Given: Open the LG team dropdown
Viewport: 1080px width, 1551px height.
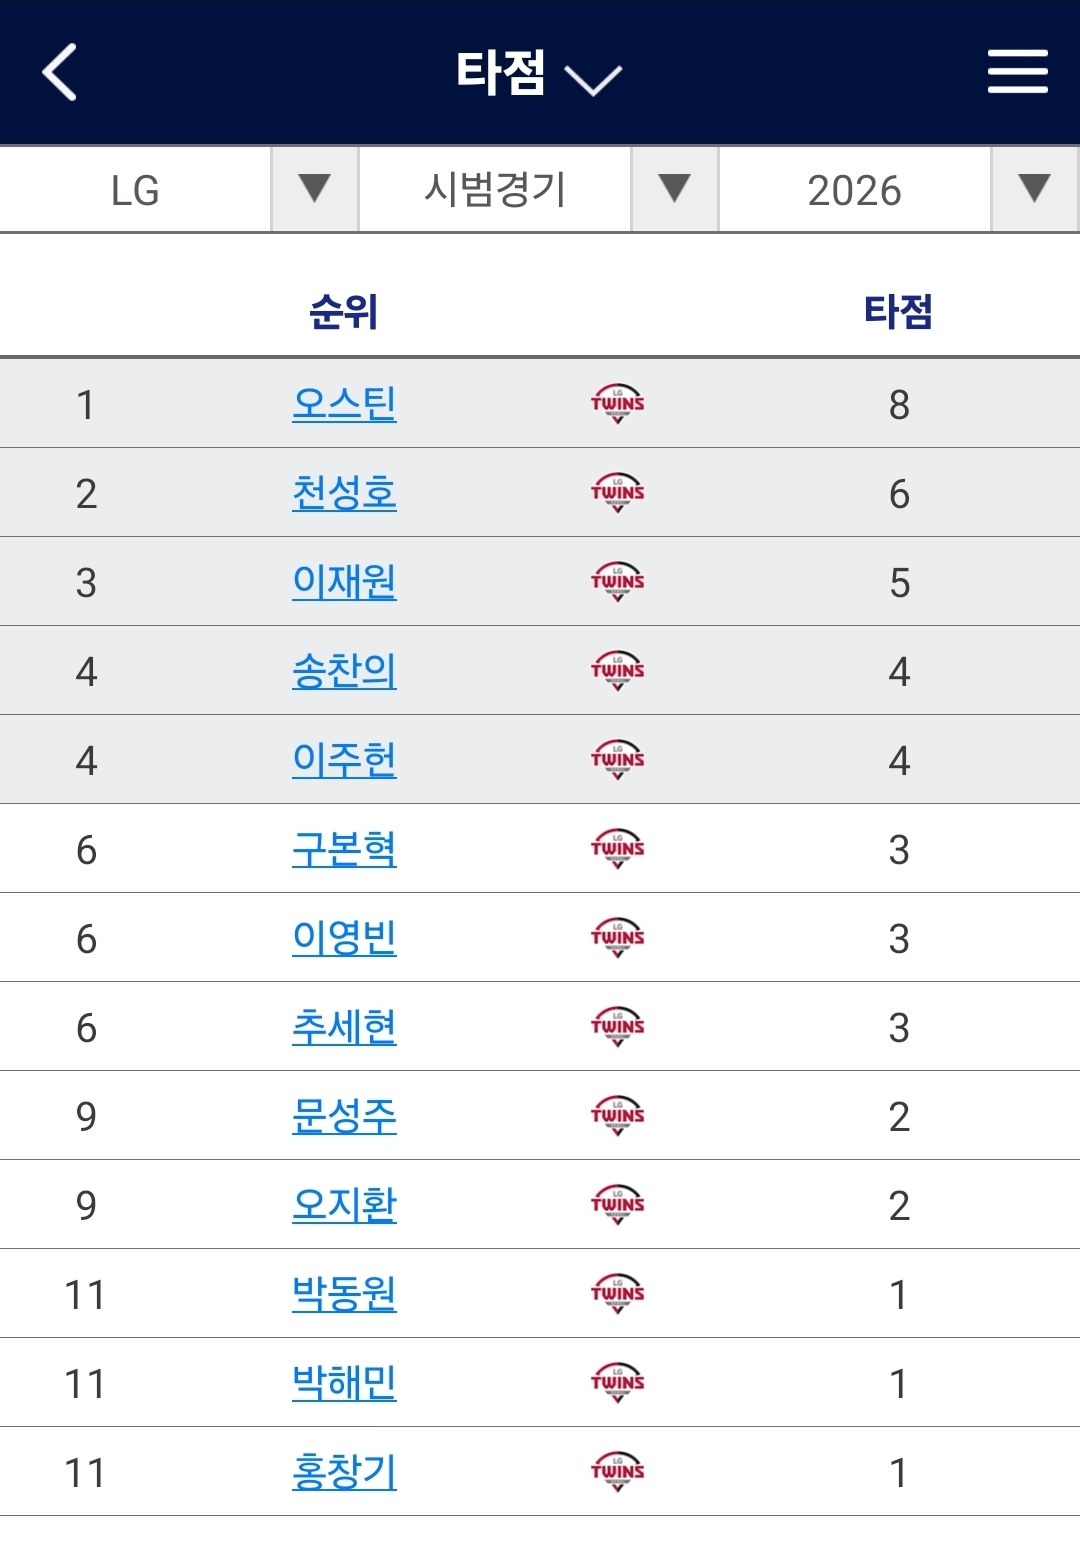Looking at the screenshot, I should [x=179, y=190].
